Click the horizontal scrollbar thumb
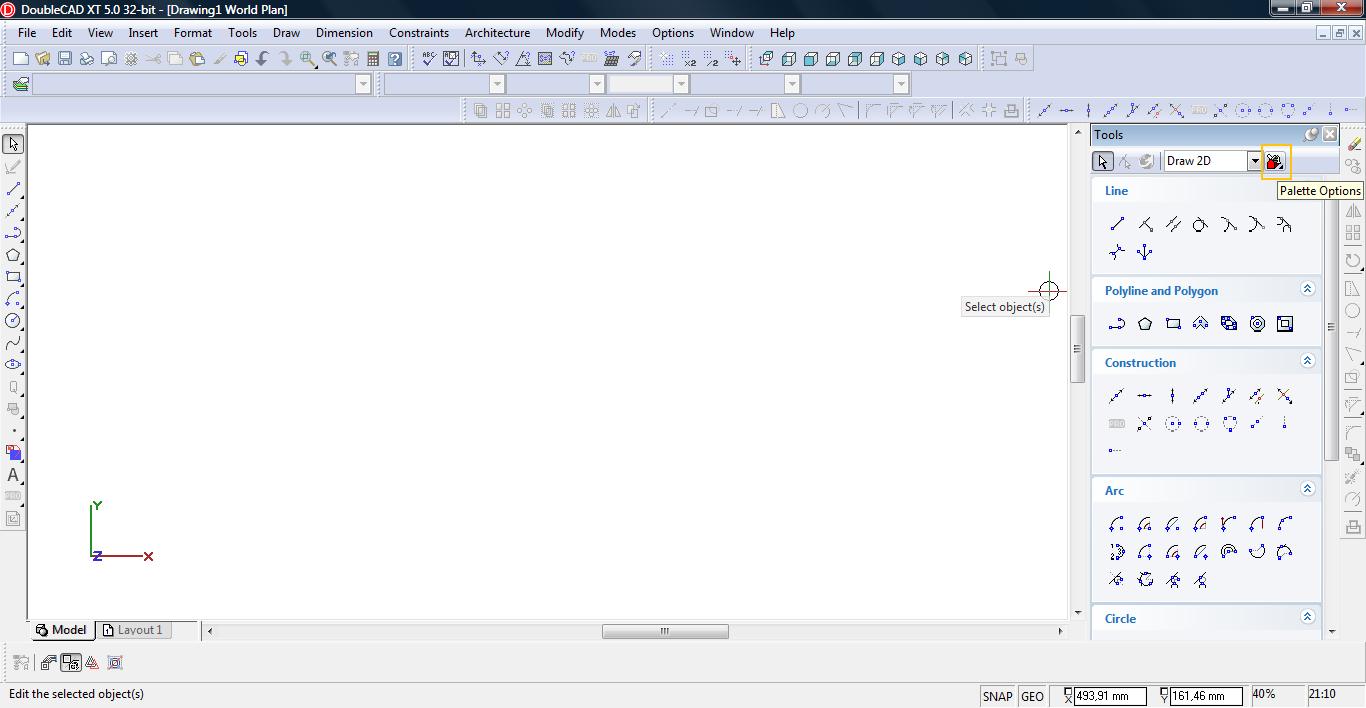The height and width of the screenshot is (708, 1366). click(x=665, y=631)
